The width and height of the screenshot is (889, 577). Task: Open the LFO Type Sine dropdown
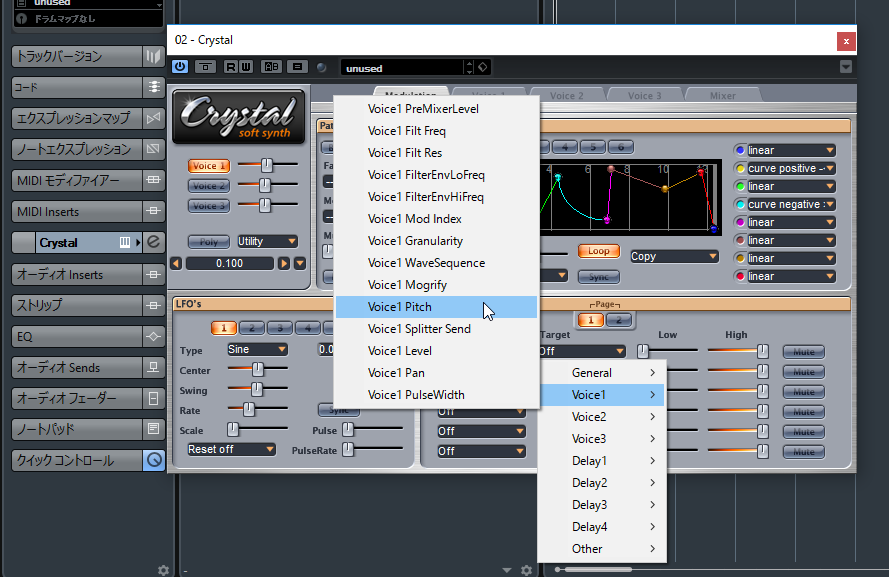point(257,350)
